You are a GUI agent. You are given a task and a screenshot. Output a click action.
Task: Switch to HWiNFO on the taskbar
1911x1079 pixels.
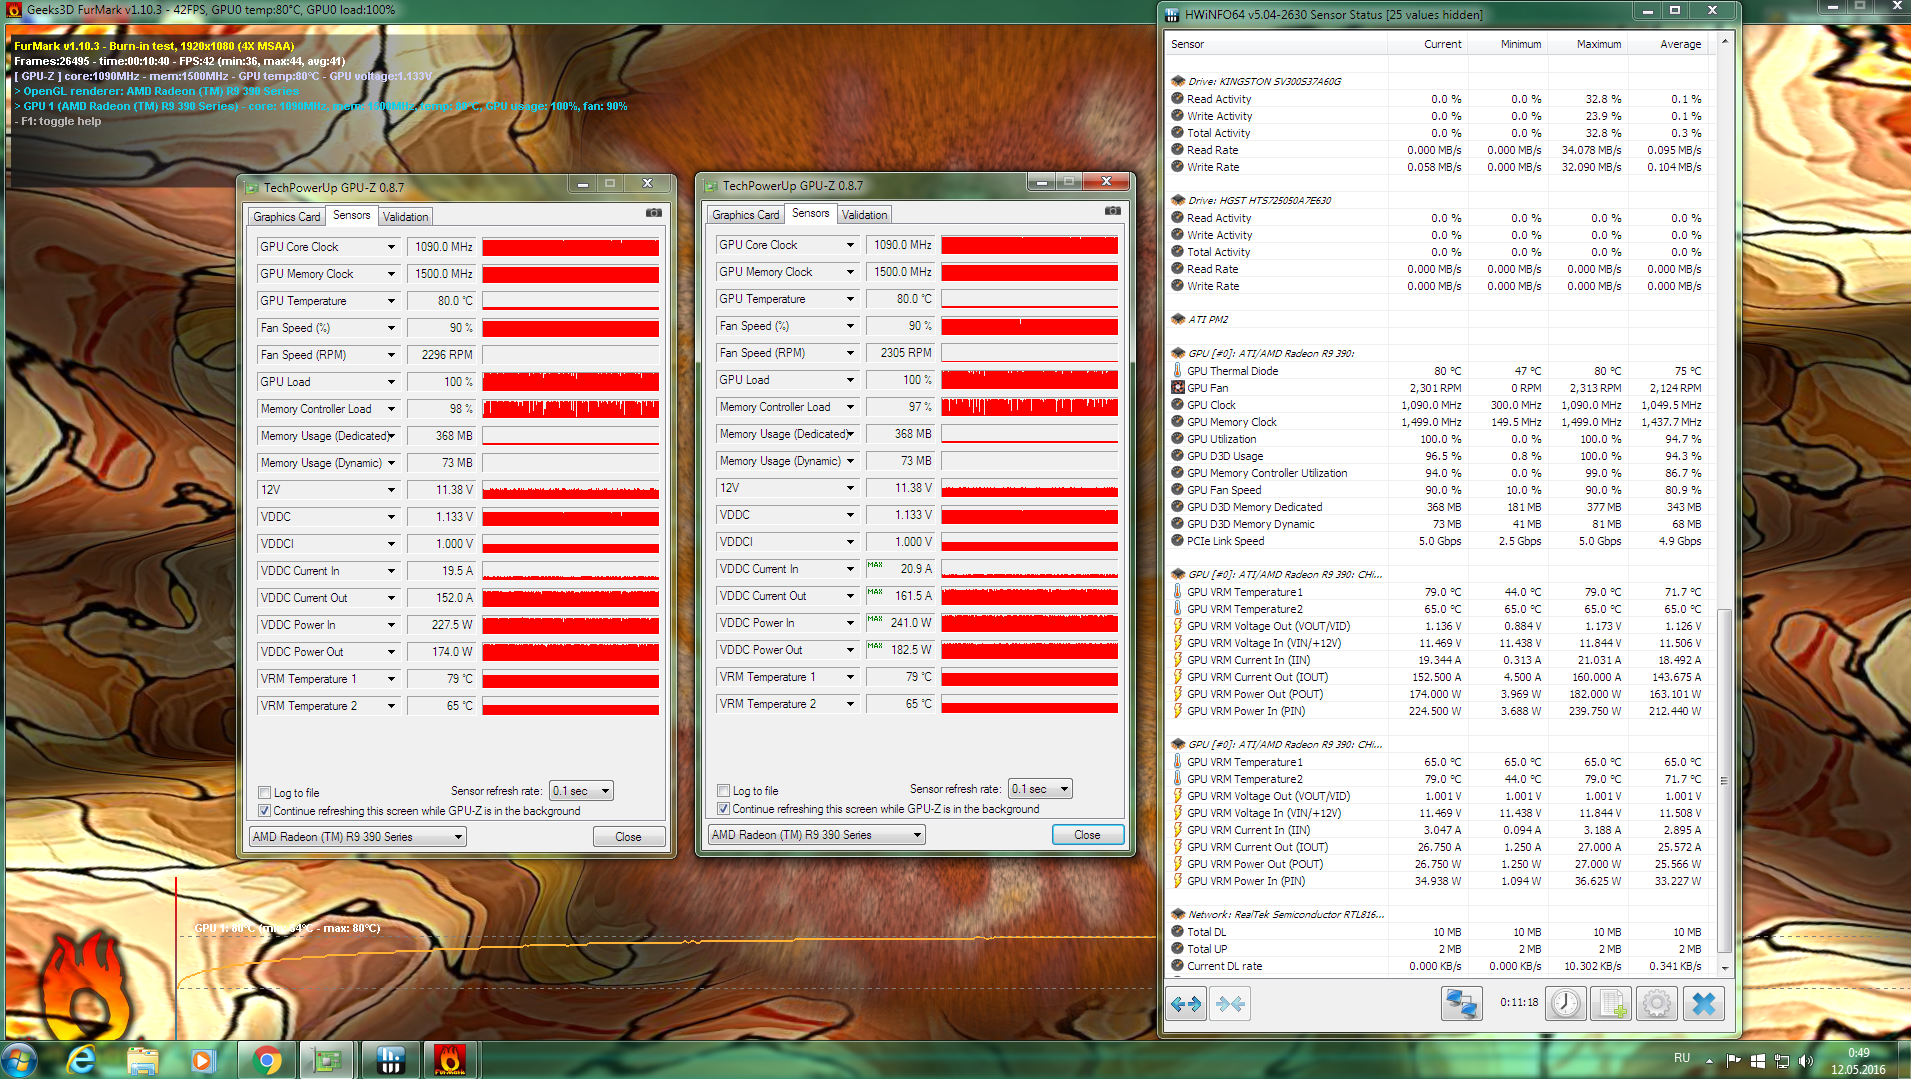(389, 1060)
